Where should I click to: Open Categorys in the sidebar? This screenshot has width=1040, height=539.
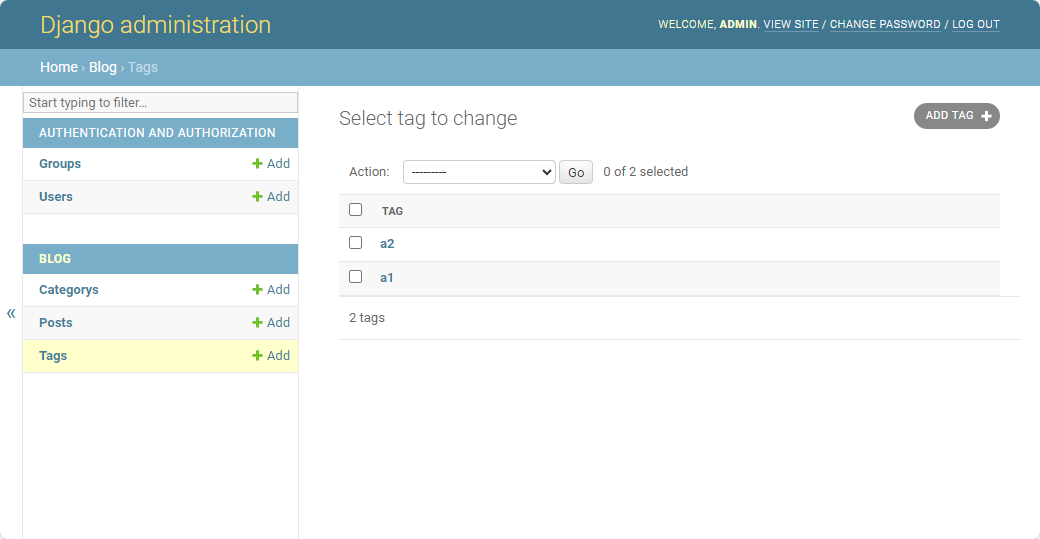pyautogui.click(x=68, y=289)
